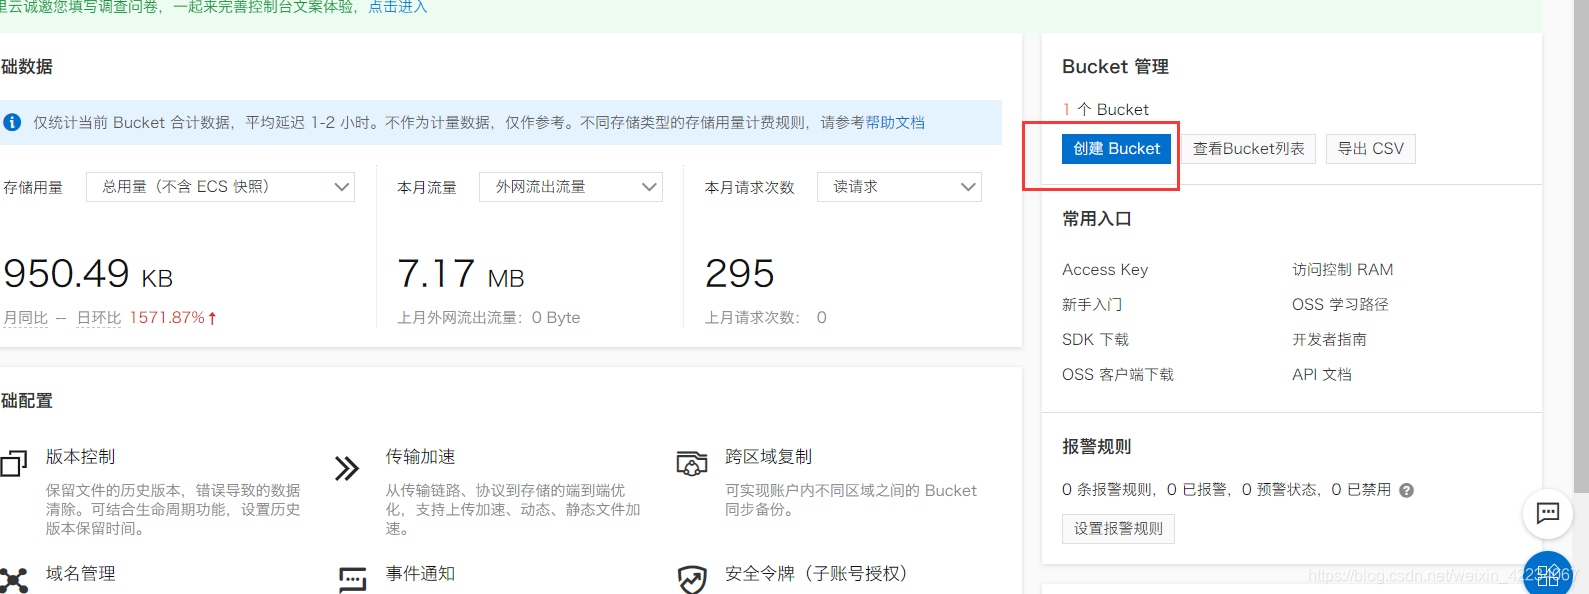Open the 版本控制 configuration title
This screenshot has height=594, width=1589.
(x=80, y=457)
